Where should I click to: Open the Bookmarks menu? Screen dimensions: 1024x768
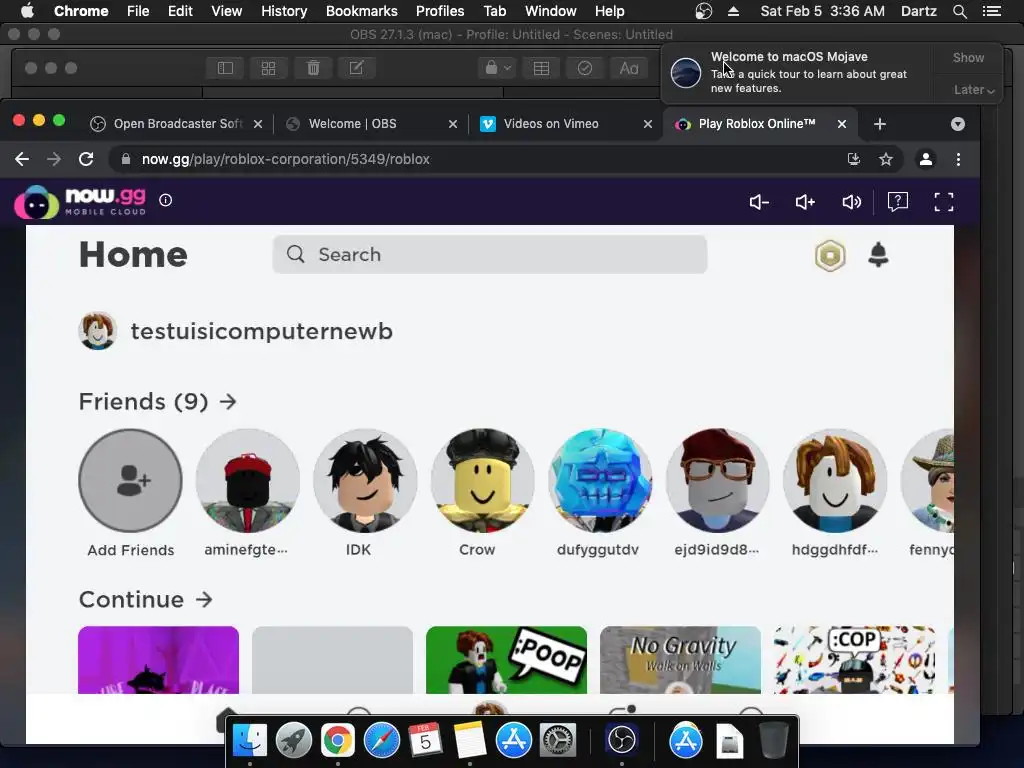(361, 11)
